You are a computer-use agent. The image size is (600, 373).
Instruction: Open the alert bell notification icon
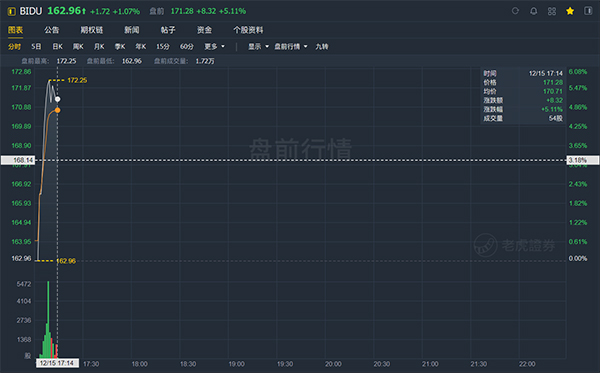click(x=533, y=11)
